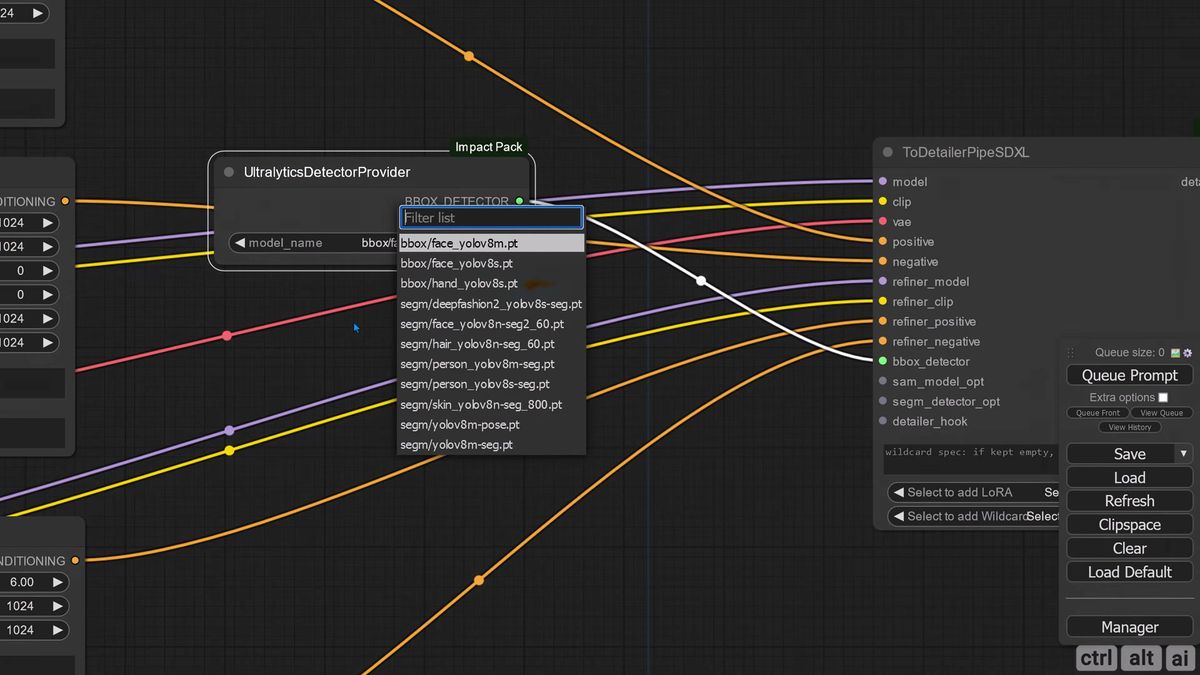Open Clipspace
Viewport: 1200px width, 675px height.
1129,524
